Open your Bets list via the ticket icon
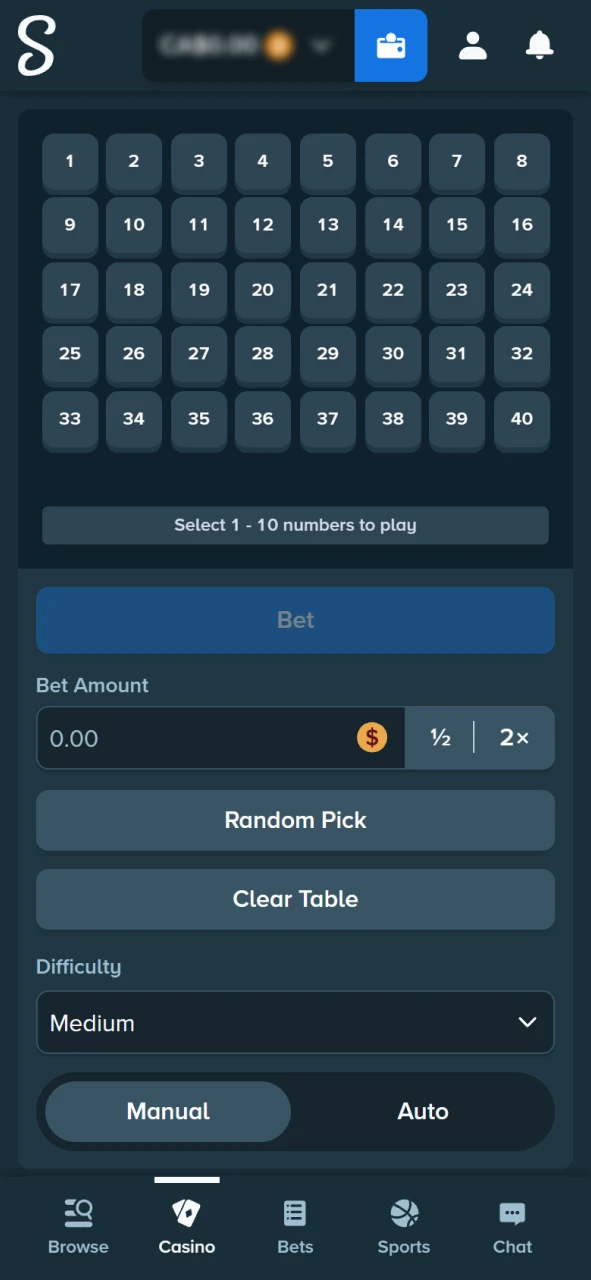The image size is (591, 1280). click(x=294, y=1222)
